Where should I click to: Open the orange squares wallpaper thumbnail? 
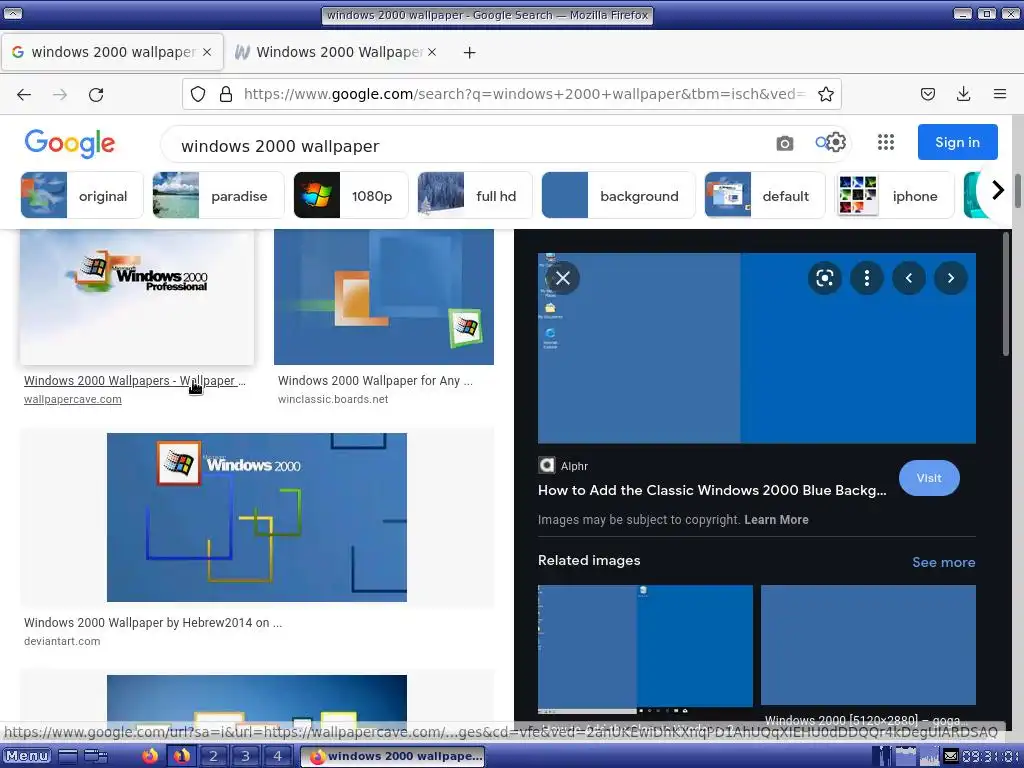(384, 296)
